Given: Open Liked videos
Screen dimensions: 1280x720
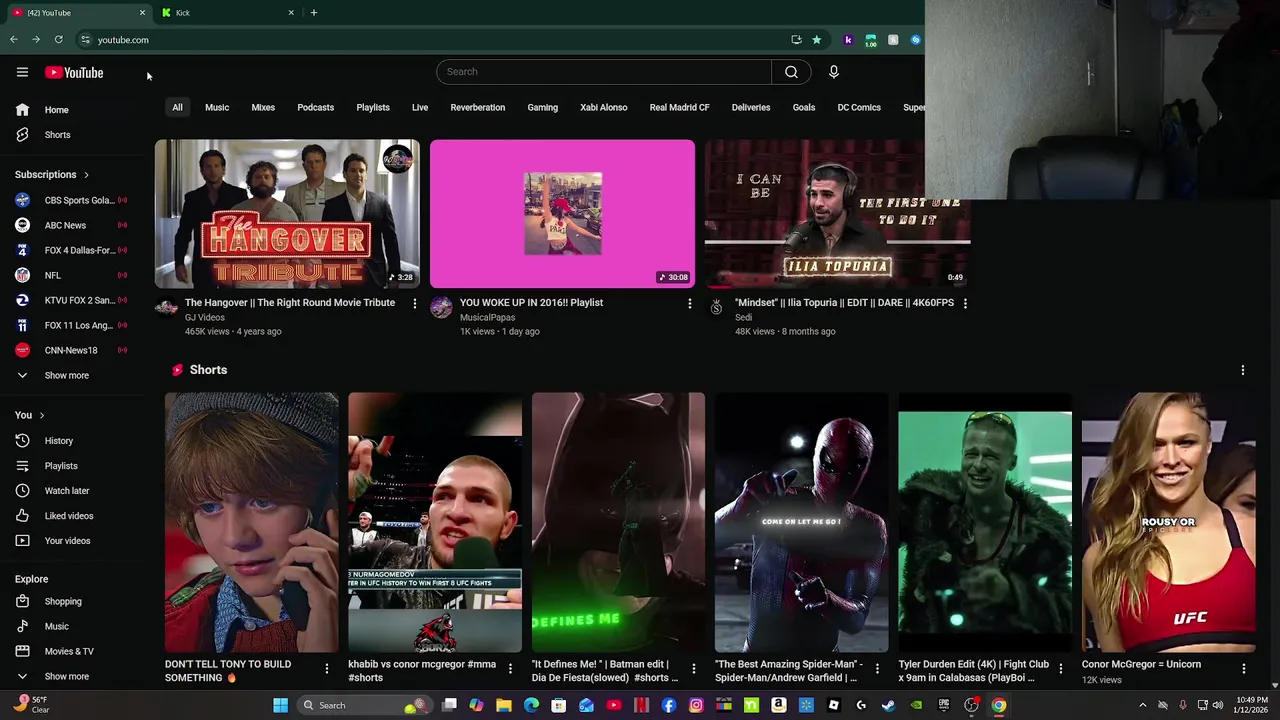Looking at the screenshot, I should coord(70,516).
